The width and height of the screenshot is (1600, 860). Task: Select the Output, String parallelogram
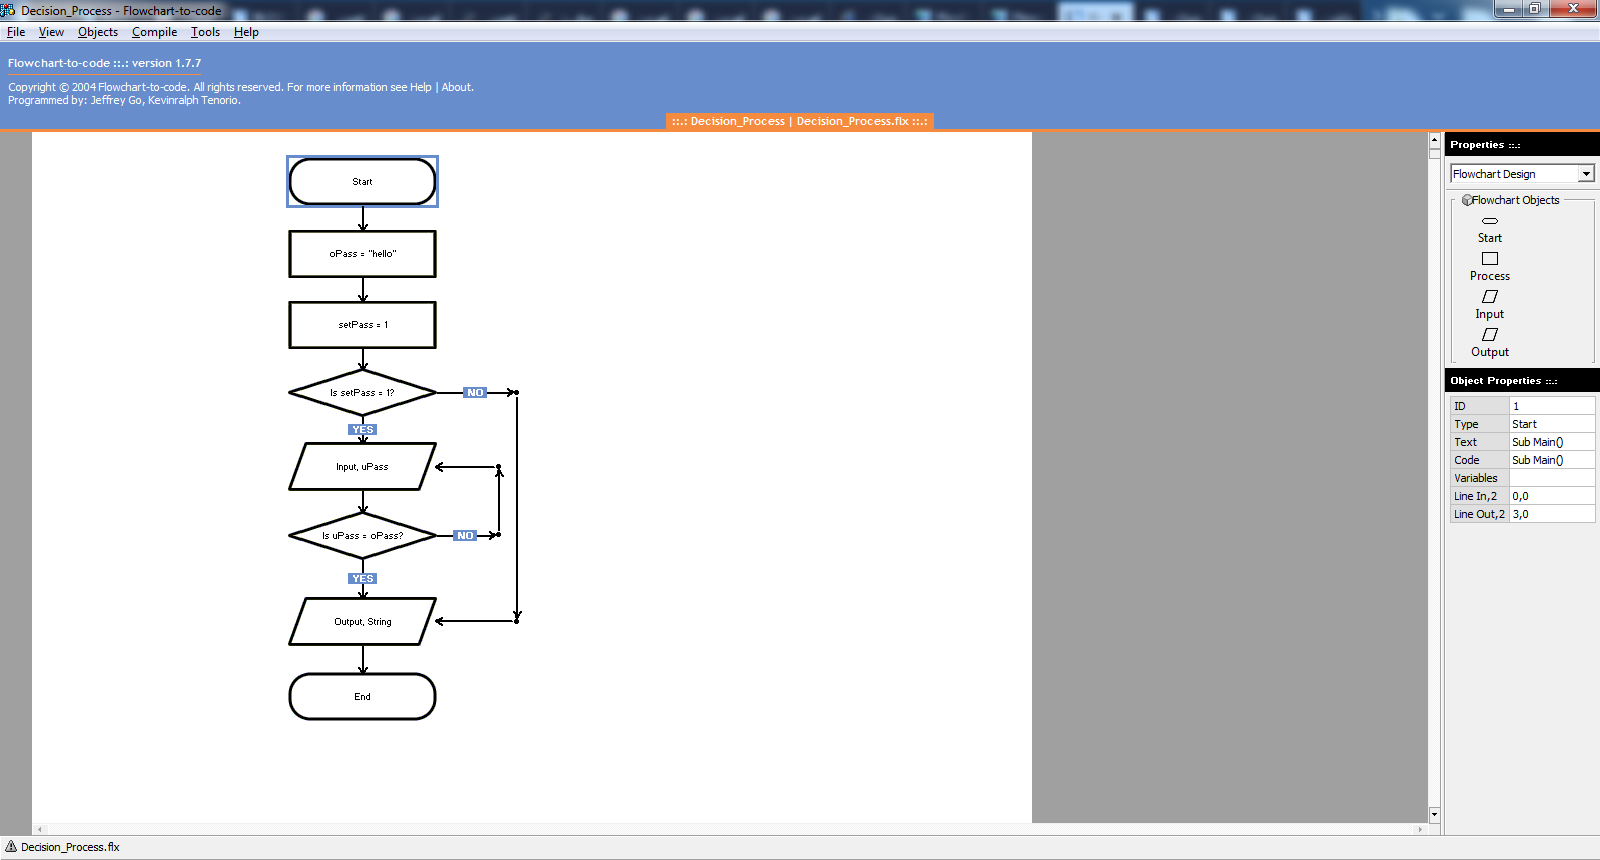362,621
